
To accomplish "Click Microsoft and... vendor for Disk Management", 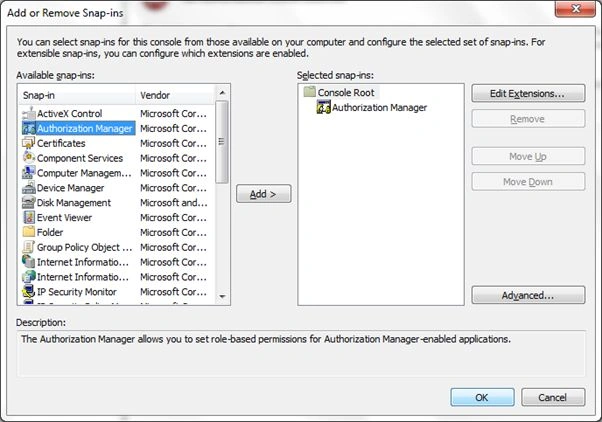I will (174, 202).
